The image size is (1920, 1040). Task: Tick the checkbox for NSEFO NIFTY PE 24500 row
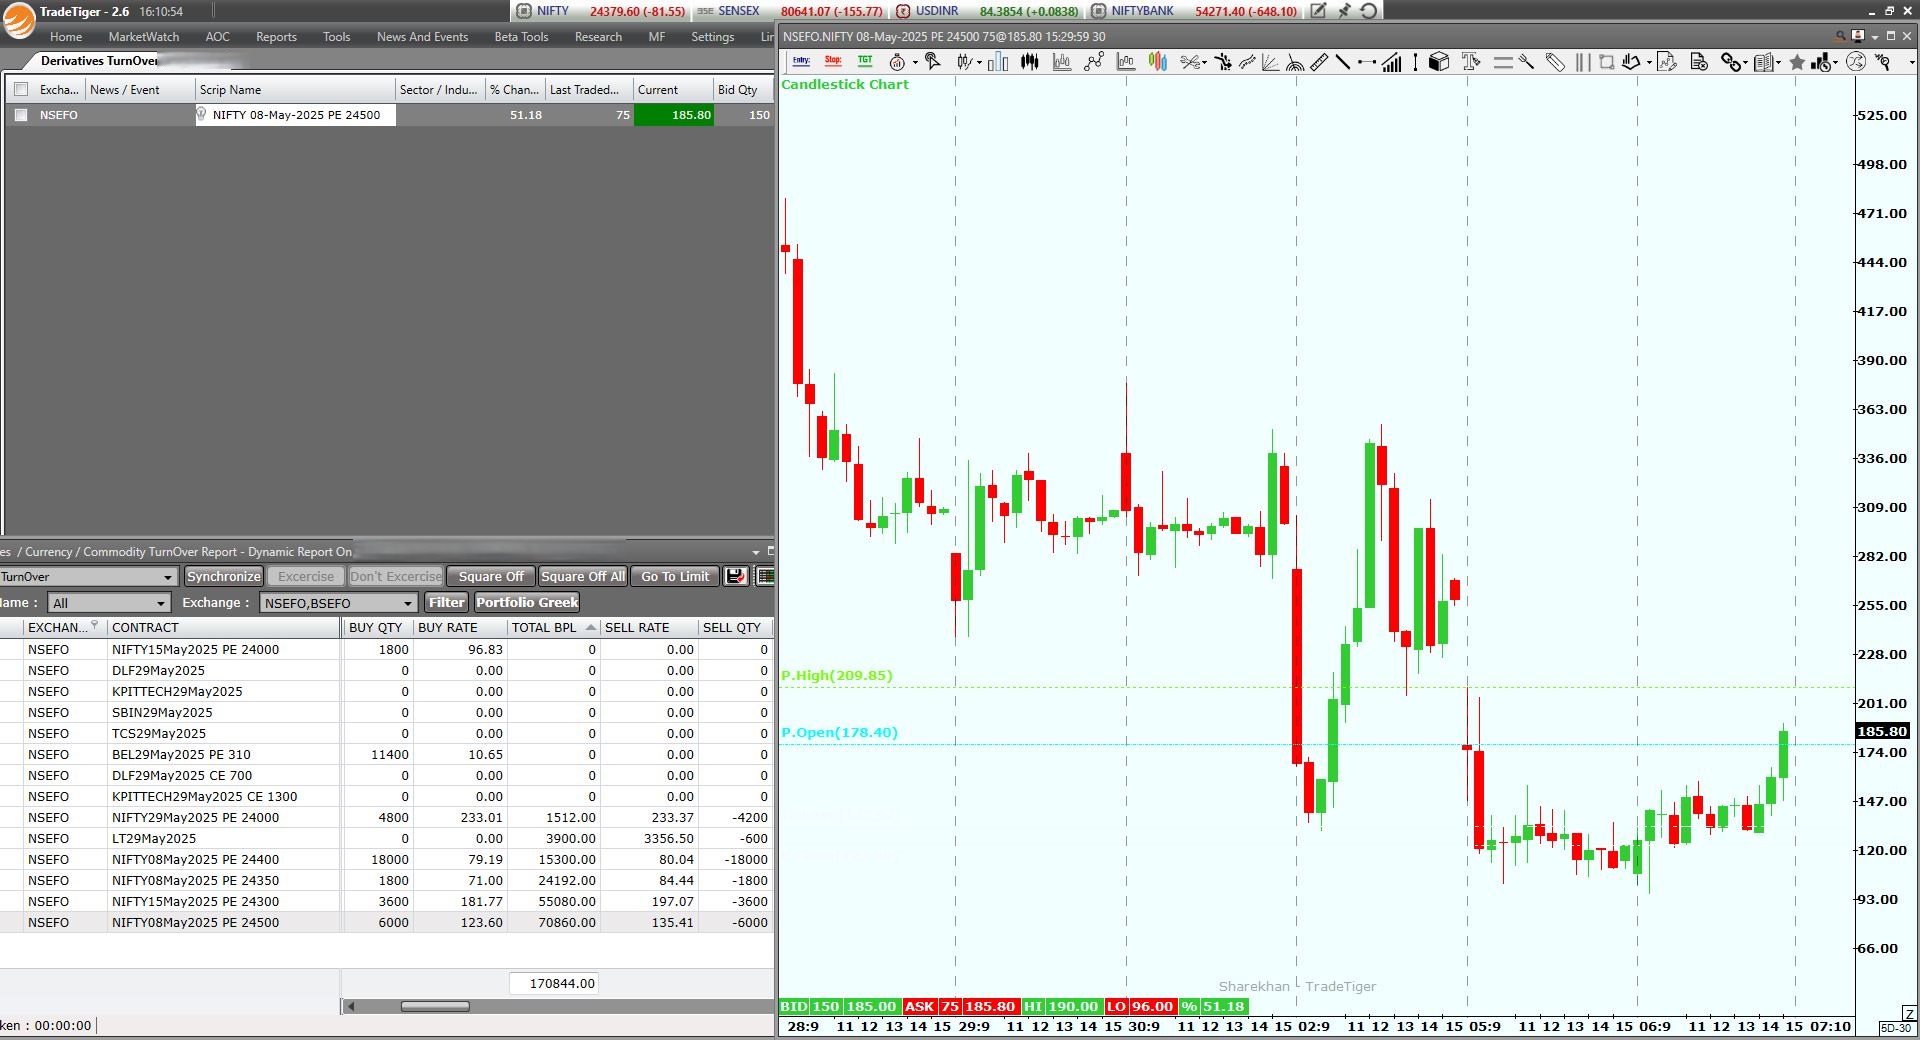point(21,115)
